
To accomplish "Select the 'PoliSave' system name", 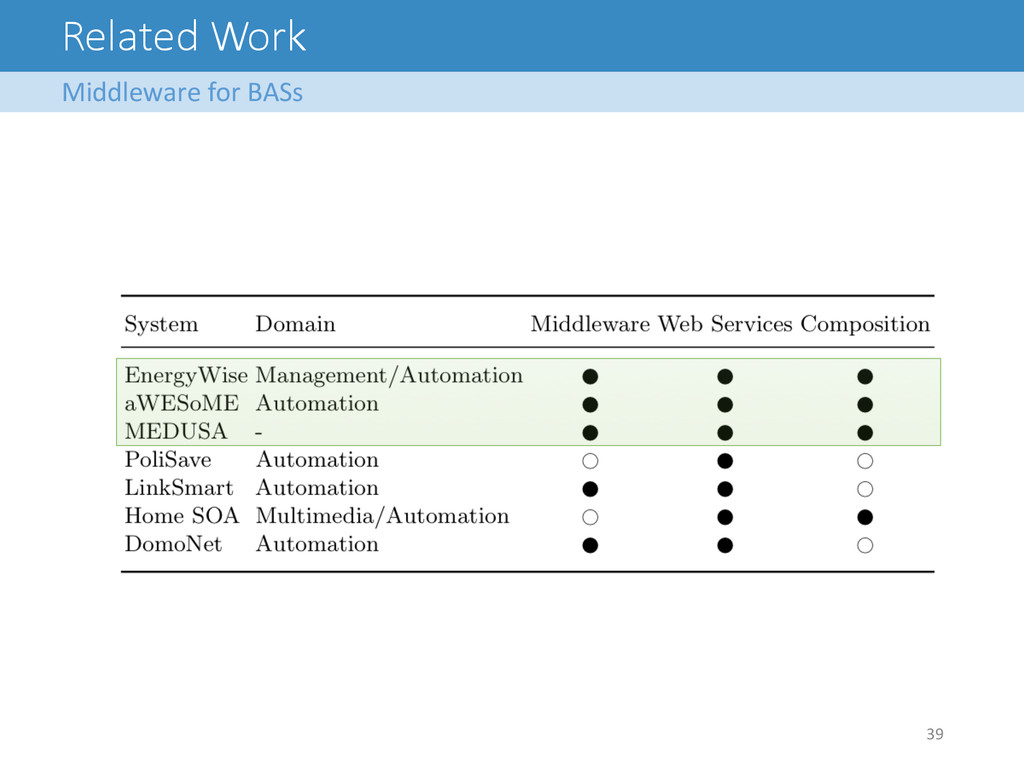I will point(168,460).
